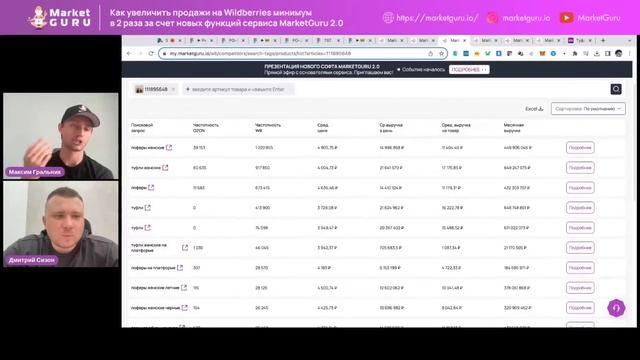This screenshot has width=640, height=360.
Task: Open external link for 'лоферы женские летние'
Action: pyautogui.click(x=184, y=287)
